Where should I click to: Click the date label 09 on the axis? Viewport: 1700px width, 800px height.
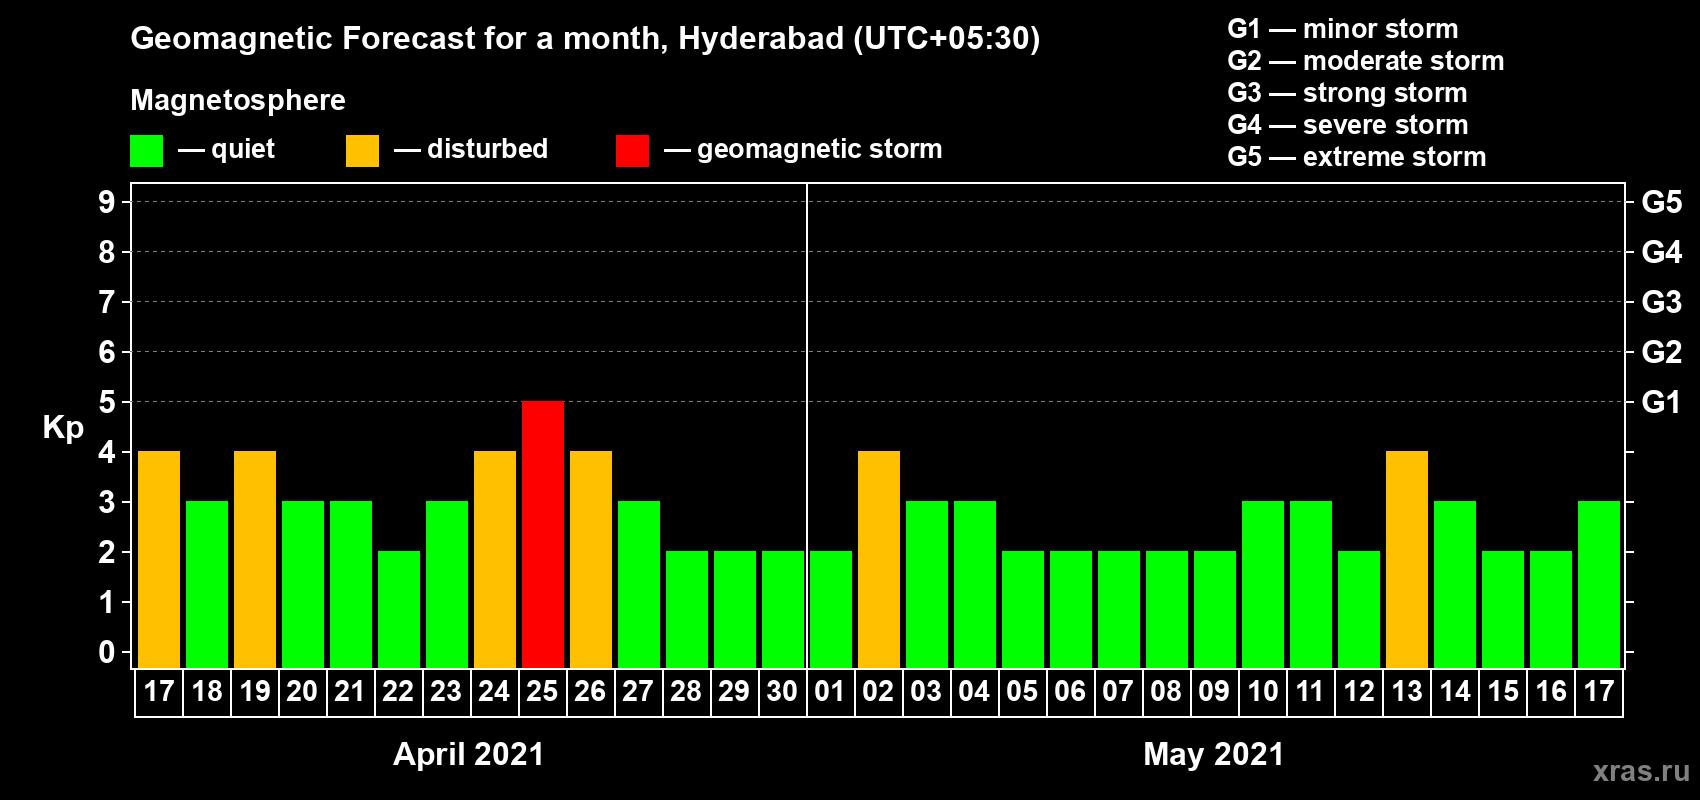[x=1214, y=692]
